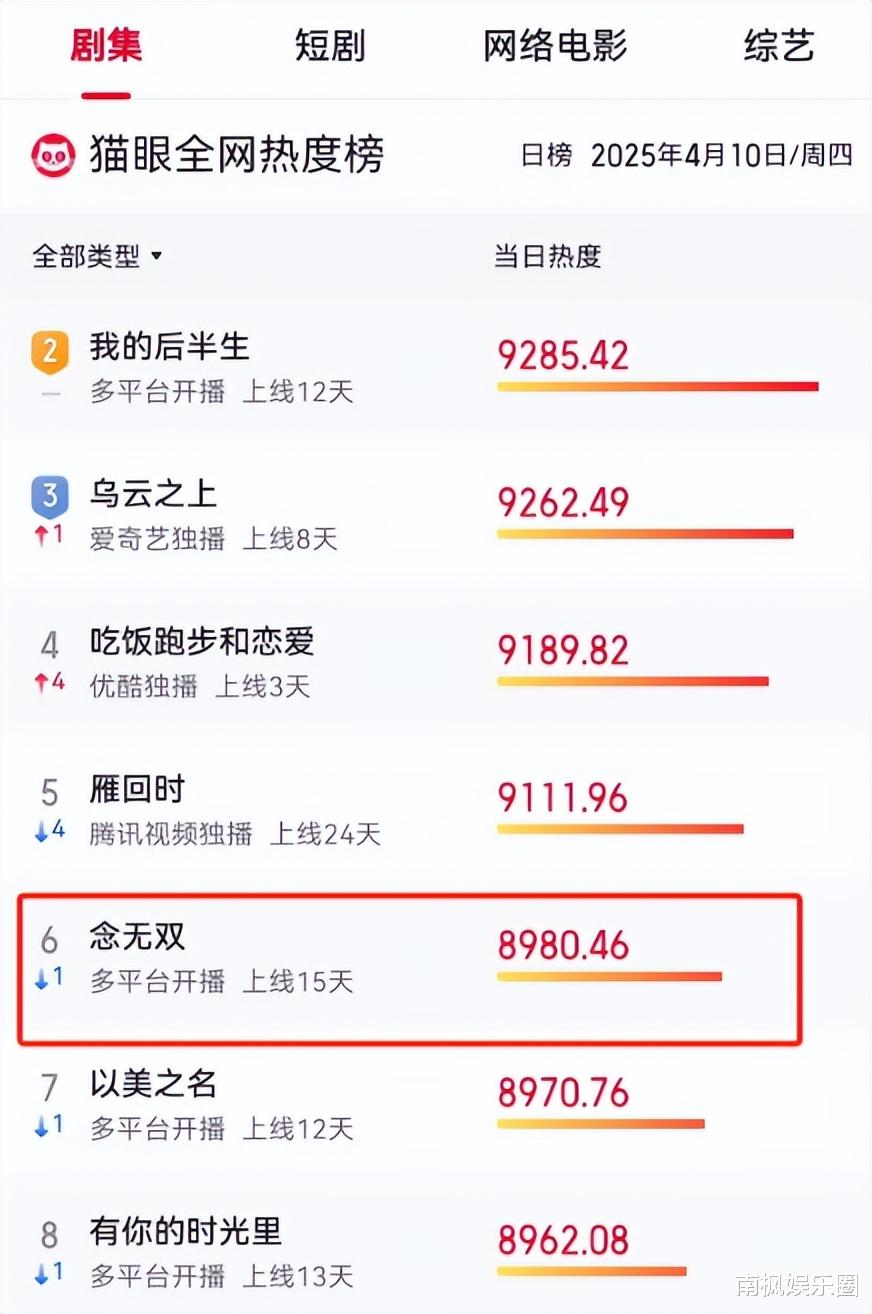Image resolution: width=872 pixels, height=1314 pixels.
Task: Click the heat bar for 雁回时
Action: coord(620,828)
